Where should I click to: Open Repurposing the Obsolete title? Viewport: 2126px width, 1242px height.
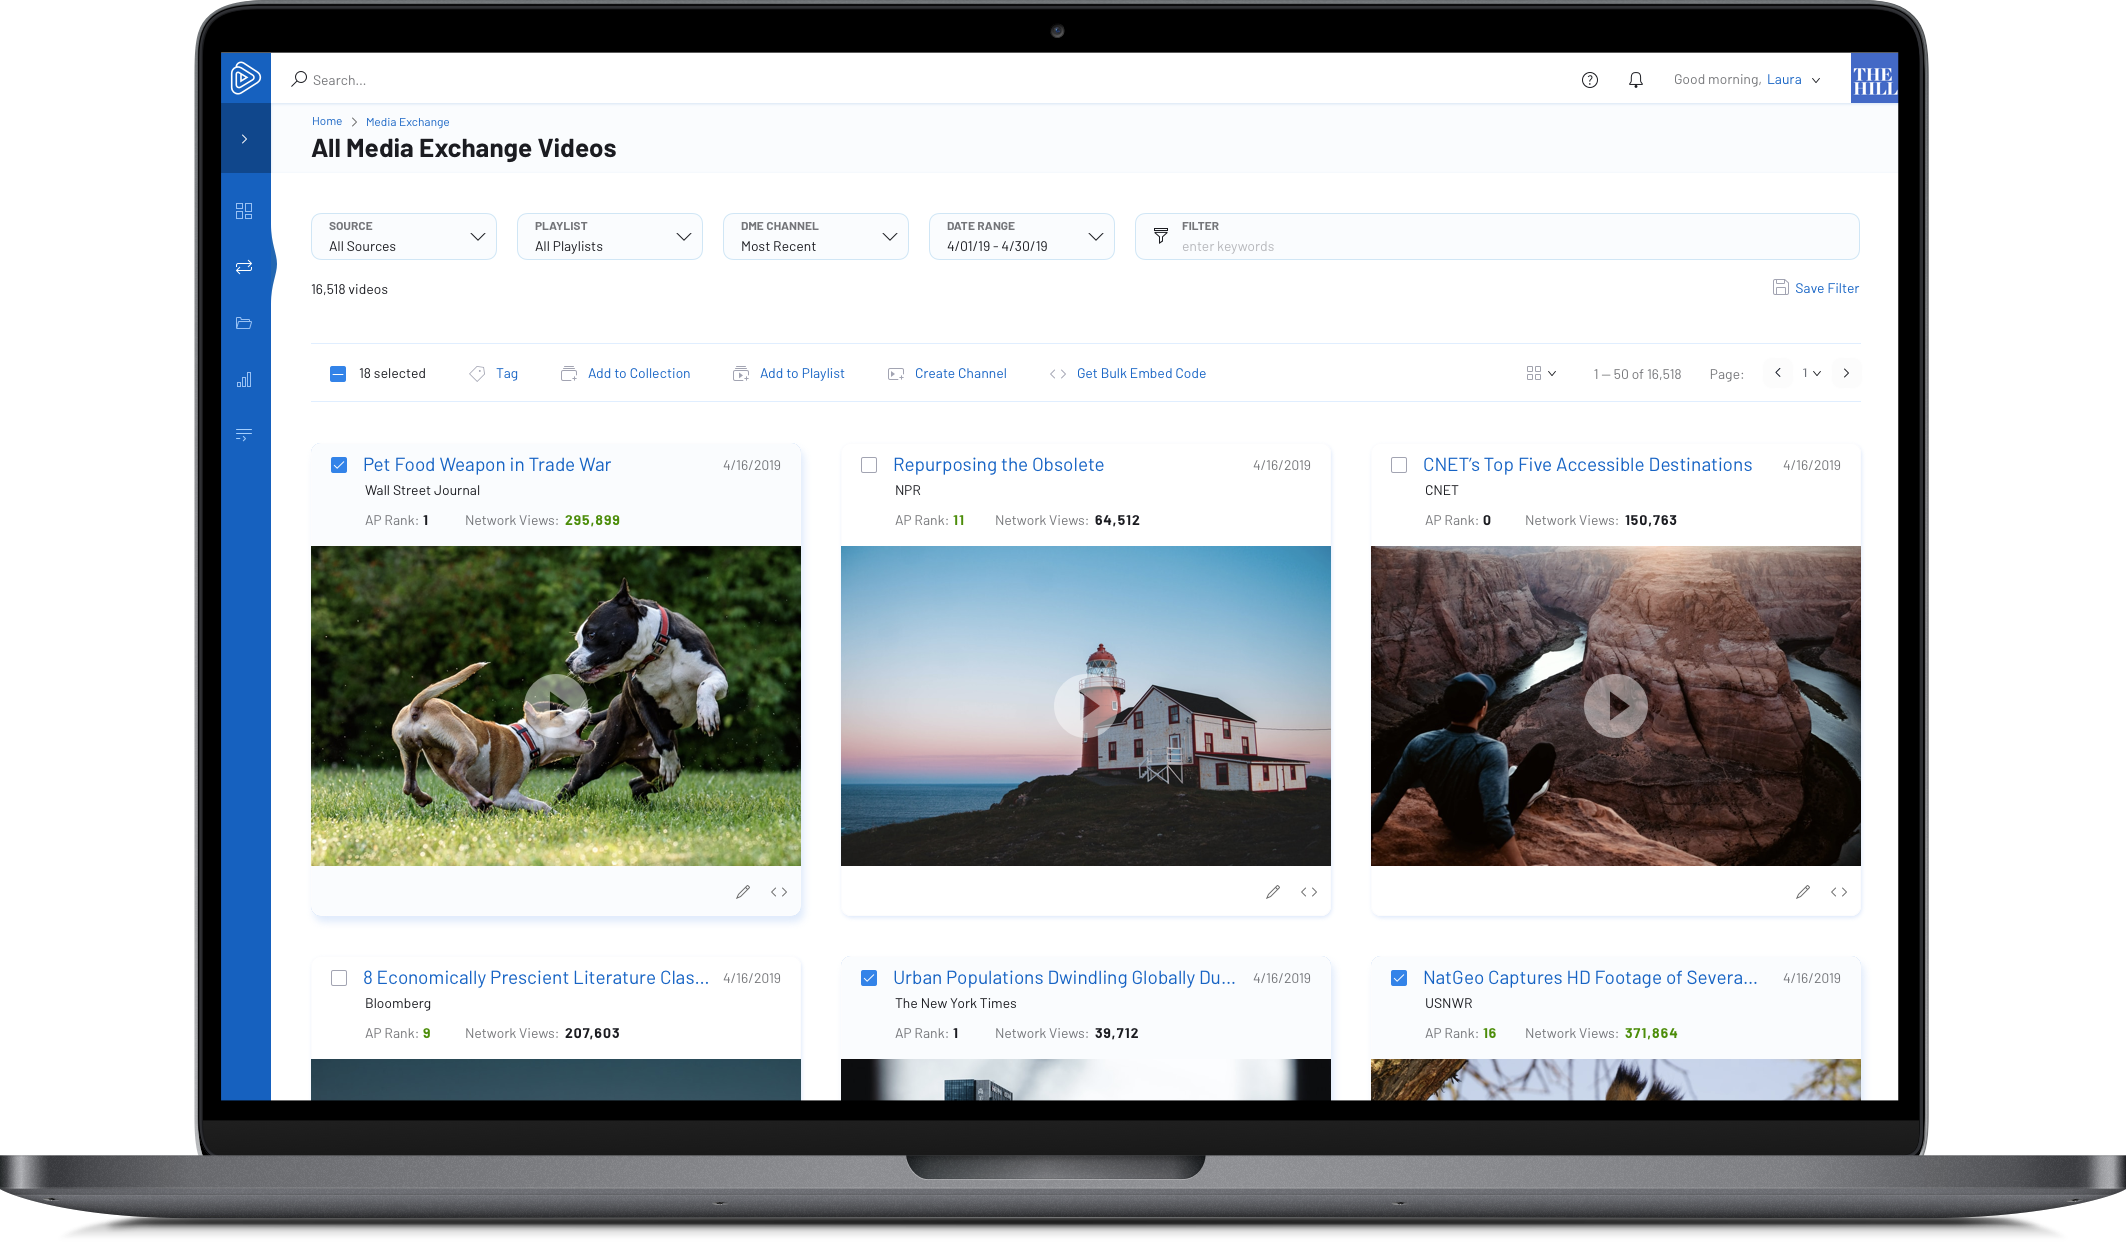click(998, 465)
